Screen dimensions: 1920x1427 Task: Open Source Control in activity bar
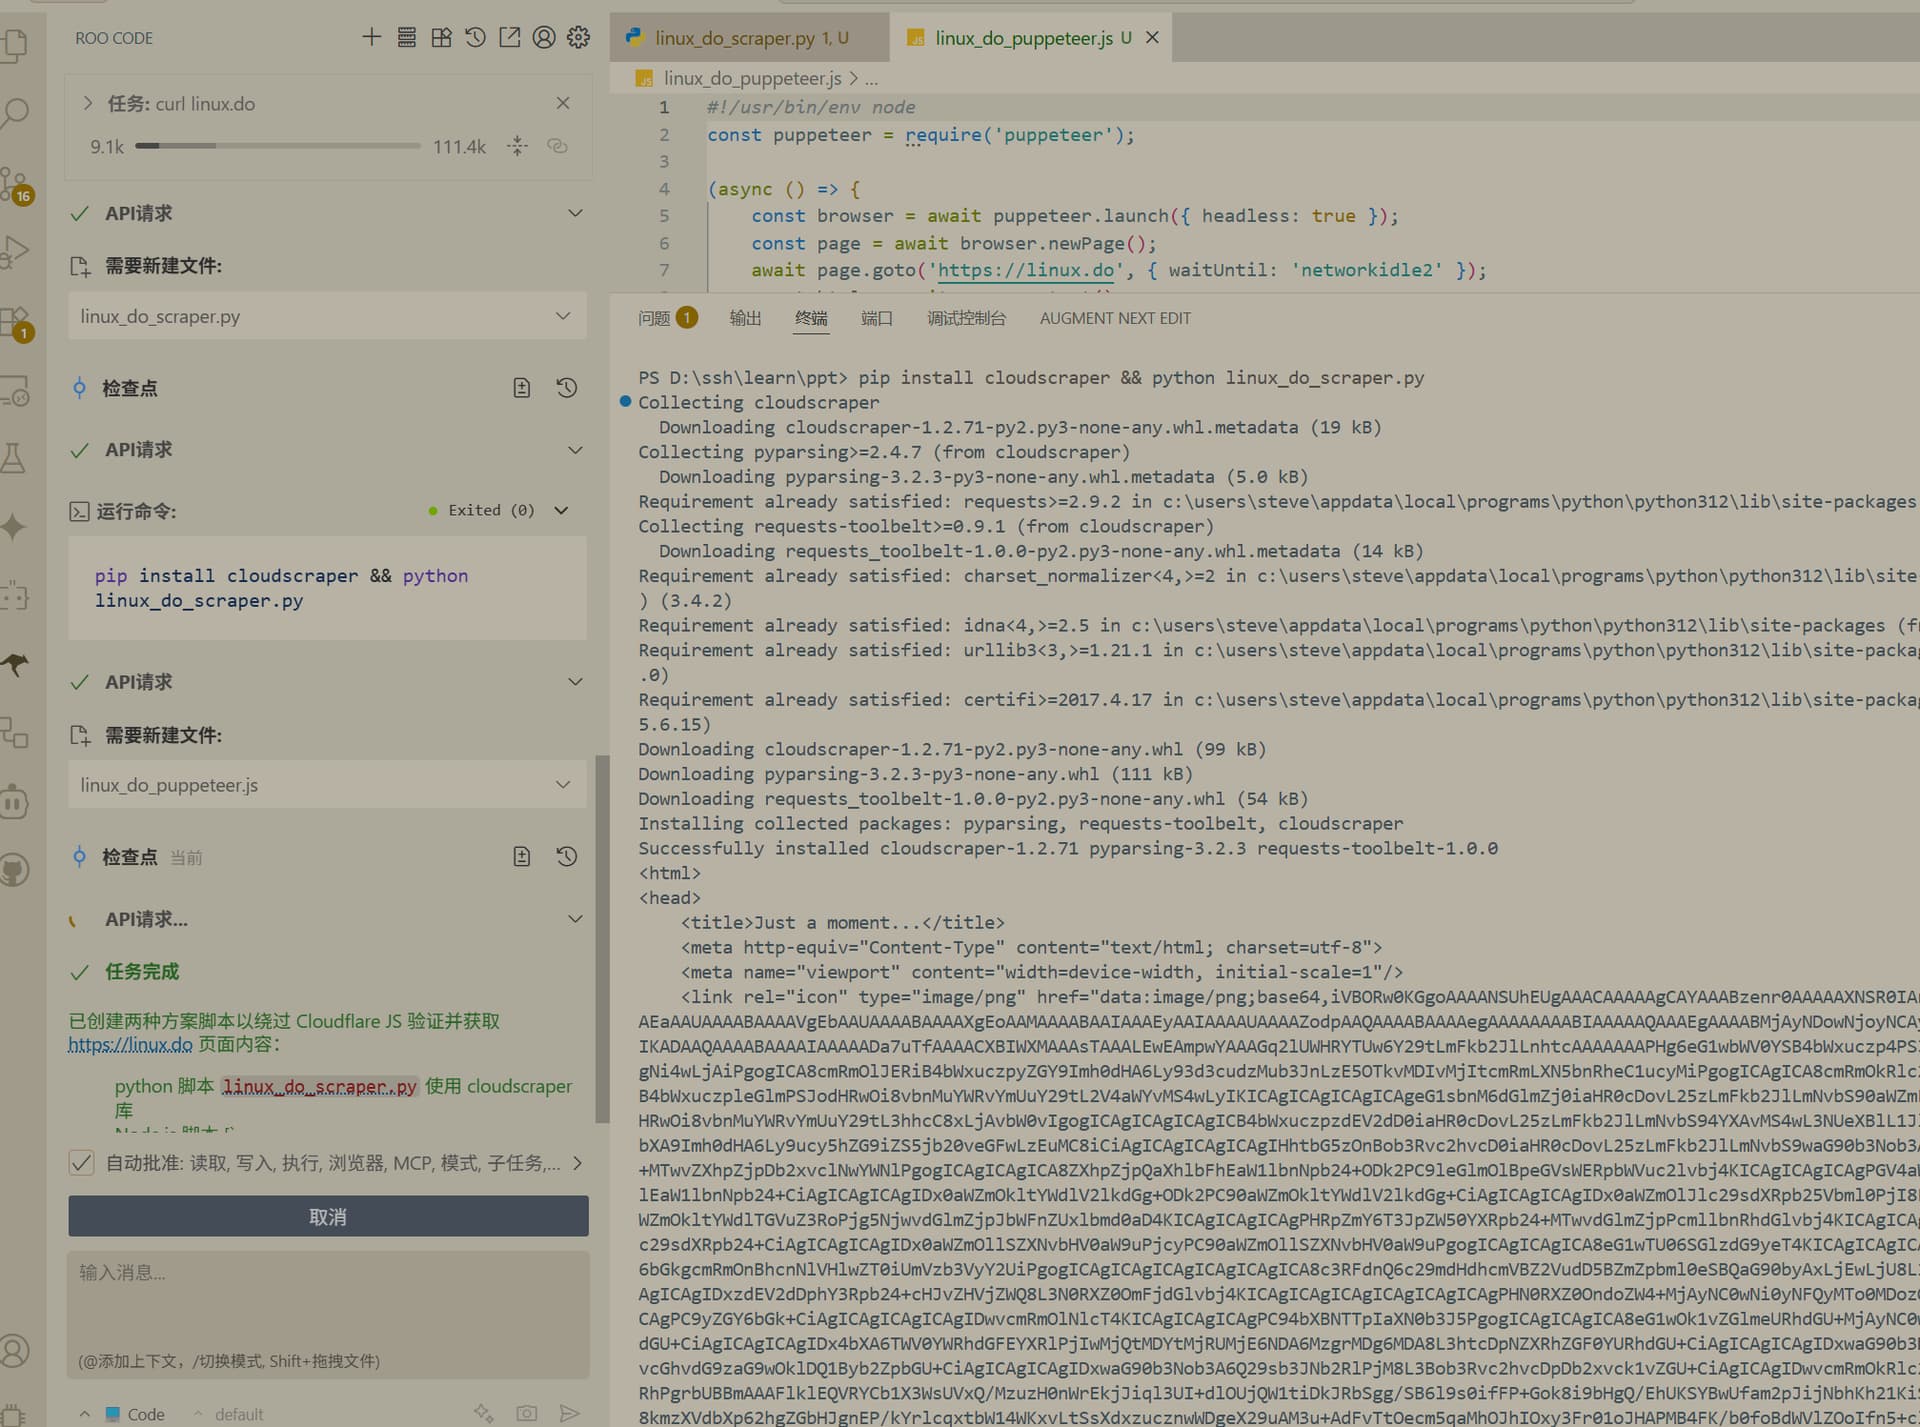click(x=16, y=184)
